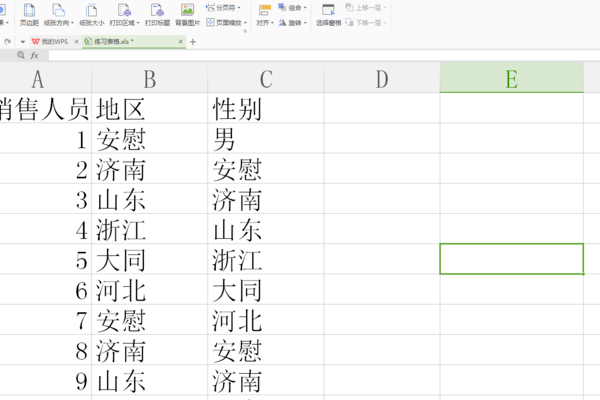Expand the bring forward (上移一层) dropdown arrow
Image resolution: width=600 pixels, height=400 pixels.
point(385,8)
